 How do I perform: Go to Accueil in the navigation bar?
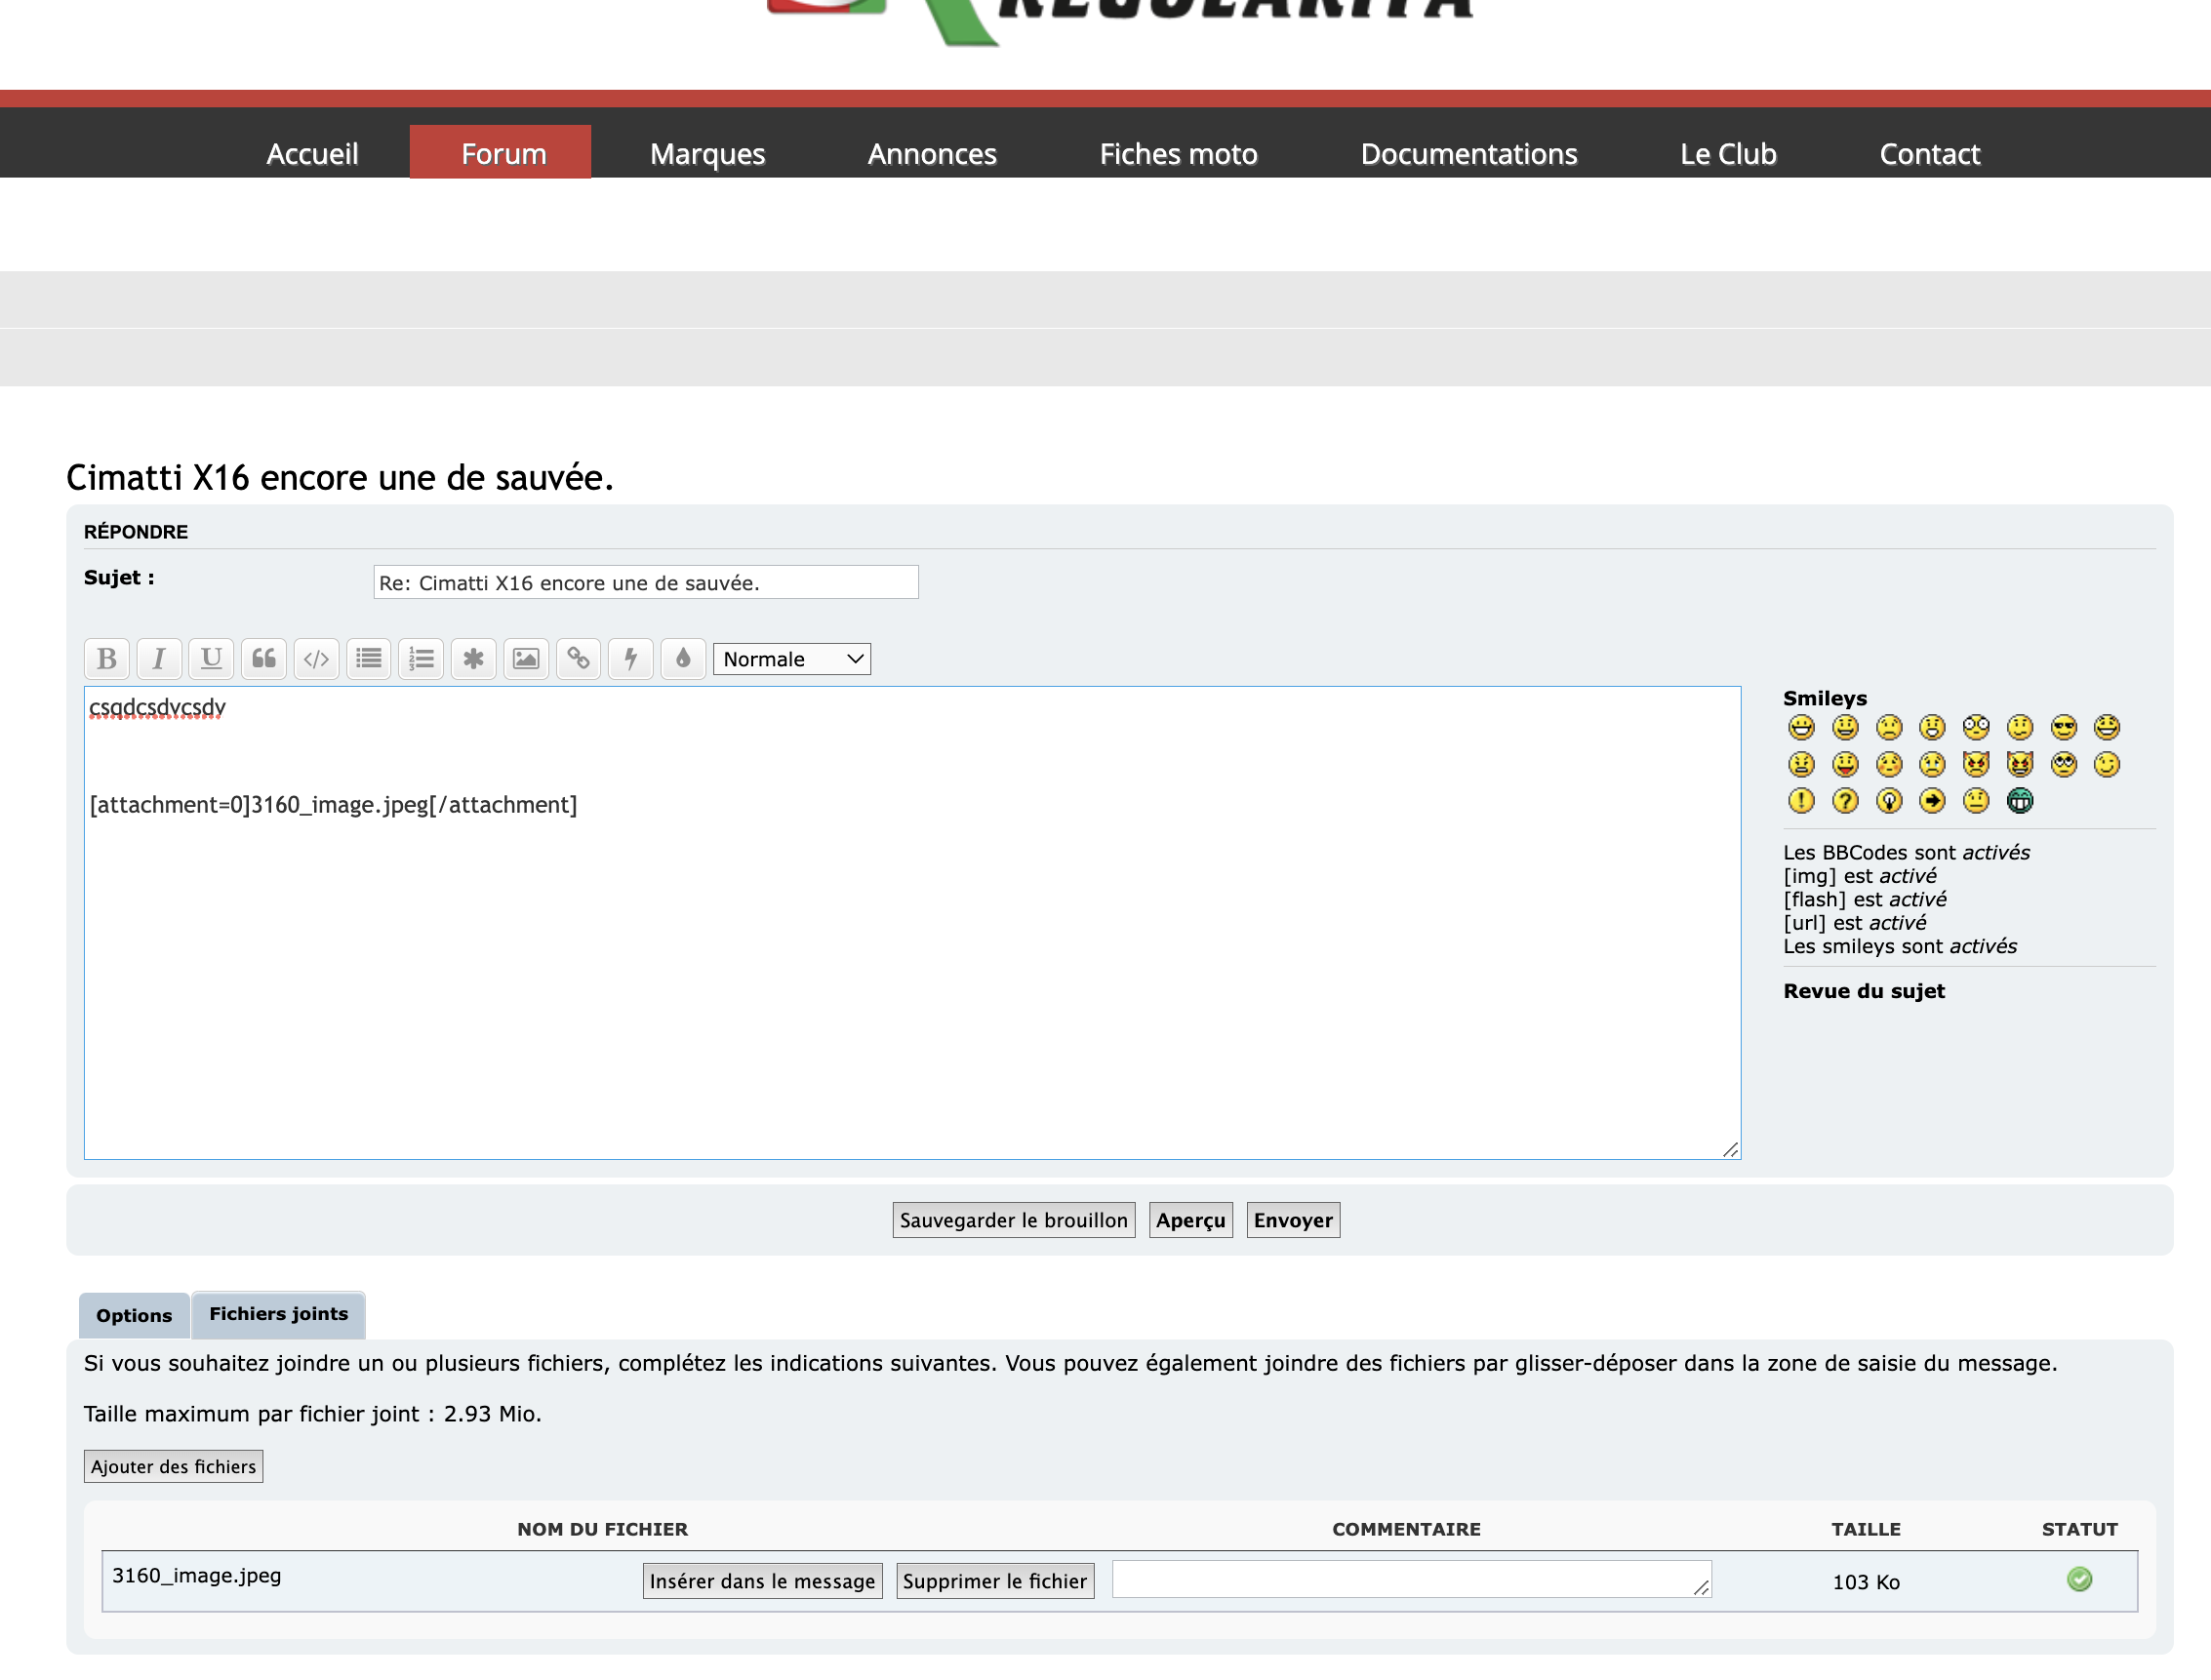pos(312,153)
